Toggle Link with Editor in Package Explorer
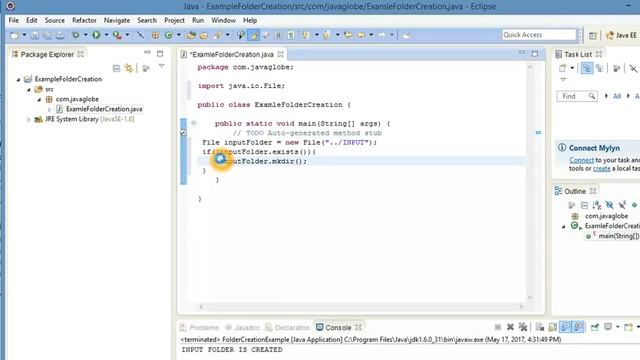Image resolution: width=640 pixels, height=360 pixels. pyautogui.click(x=129, y=68)
